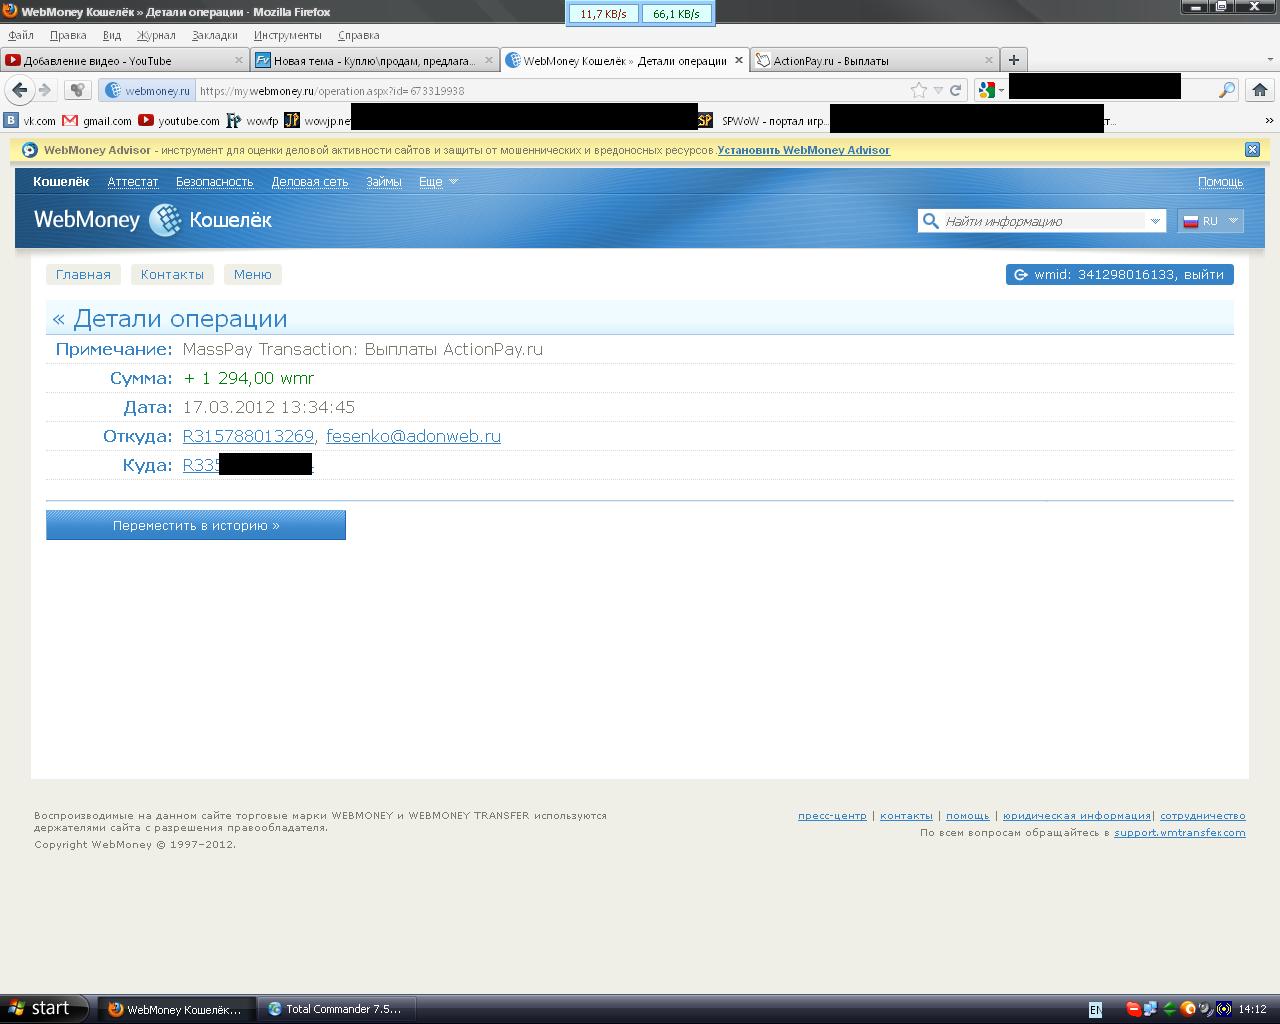Close the YouTube video upload tab
Viewport: 1280px width, 1024px height.
239,60
